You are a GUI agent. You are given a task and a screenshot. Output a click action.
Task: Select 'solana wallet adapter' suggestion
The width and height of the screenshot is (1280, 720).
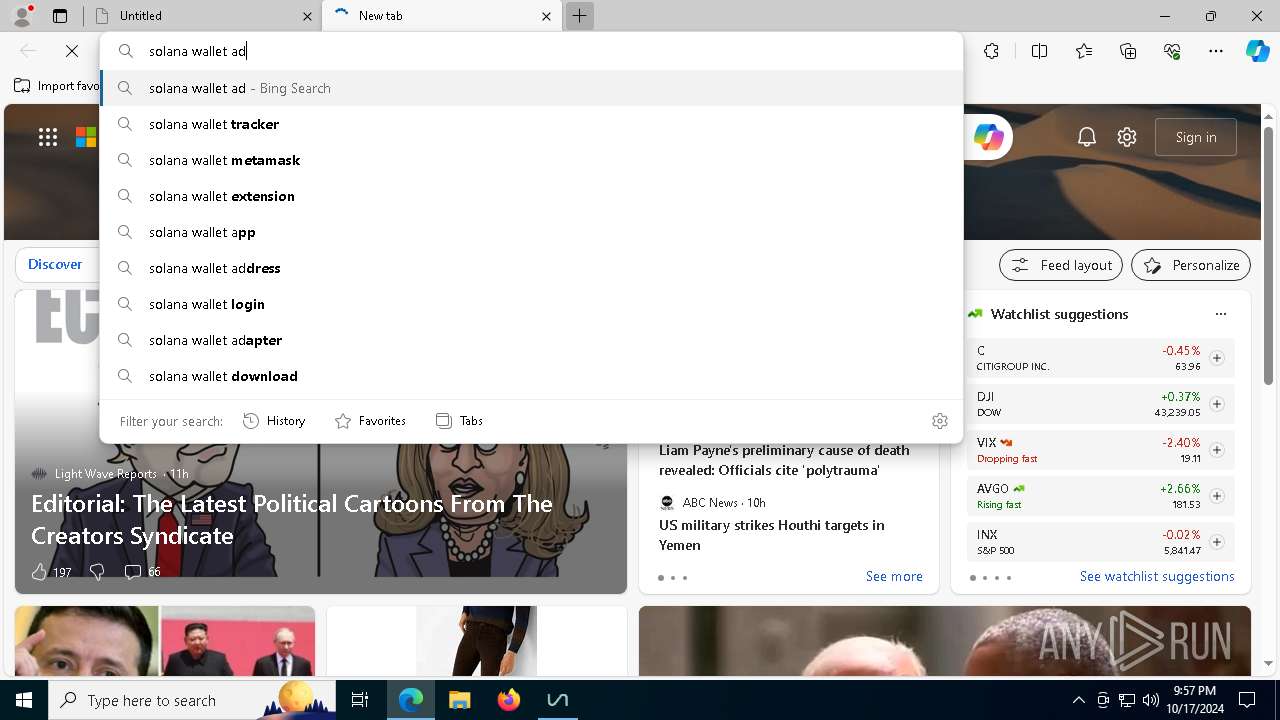(531, 340)
